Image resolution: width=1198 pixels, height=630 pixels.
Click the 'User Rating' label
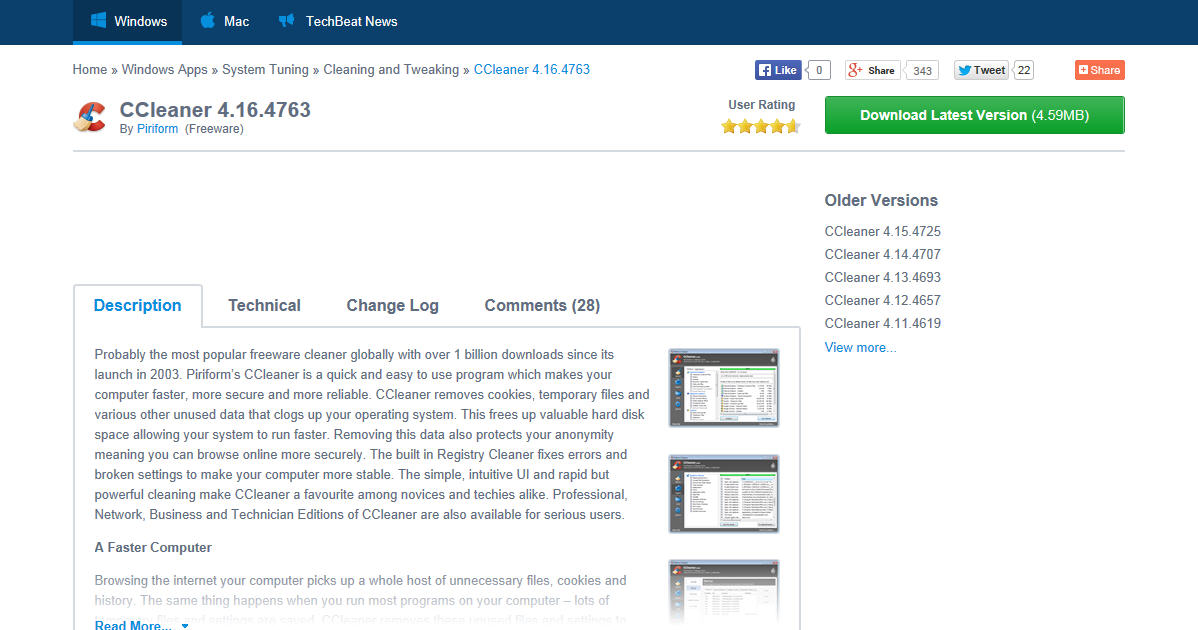pos(762,105)
